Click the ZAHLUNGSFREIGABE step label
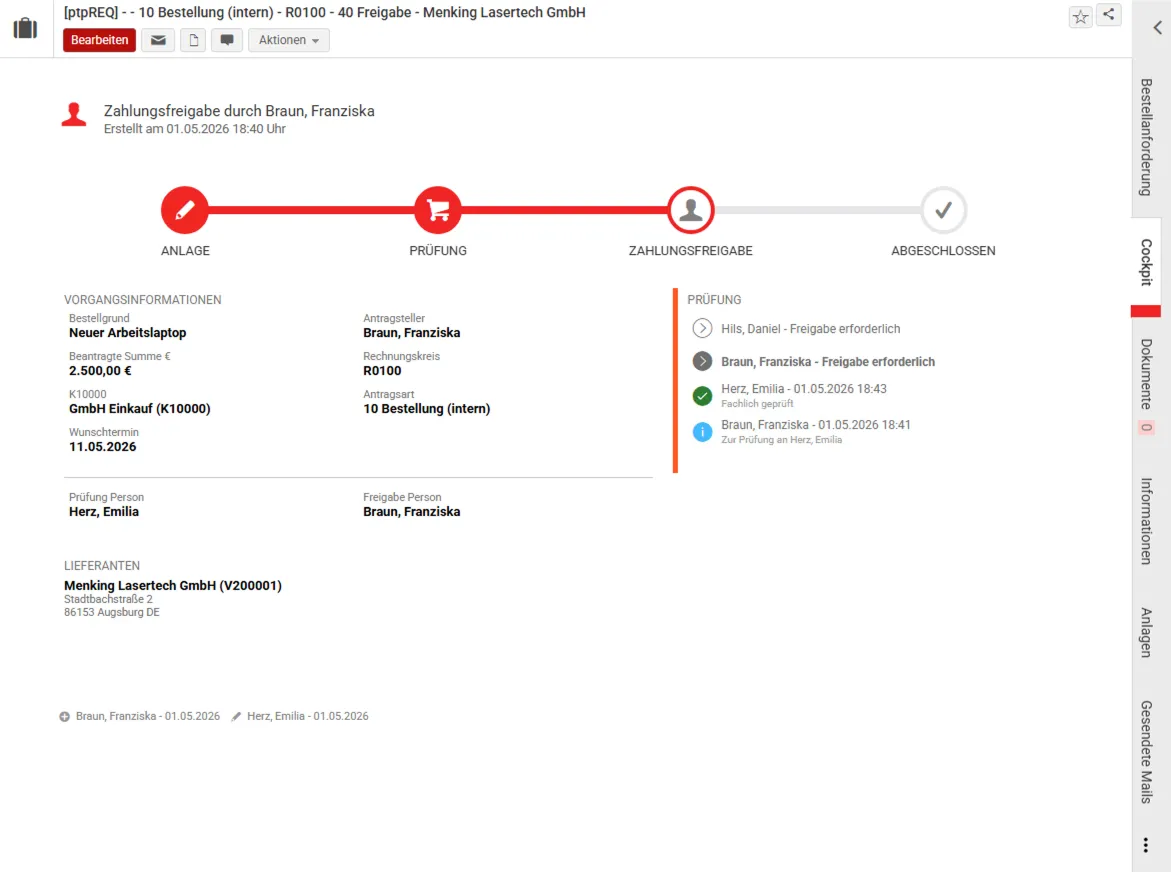 [691, 251]
